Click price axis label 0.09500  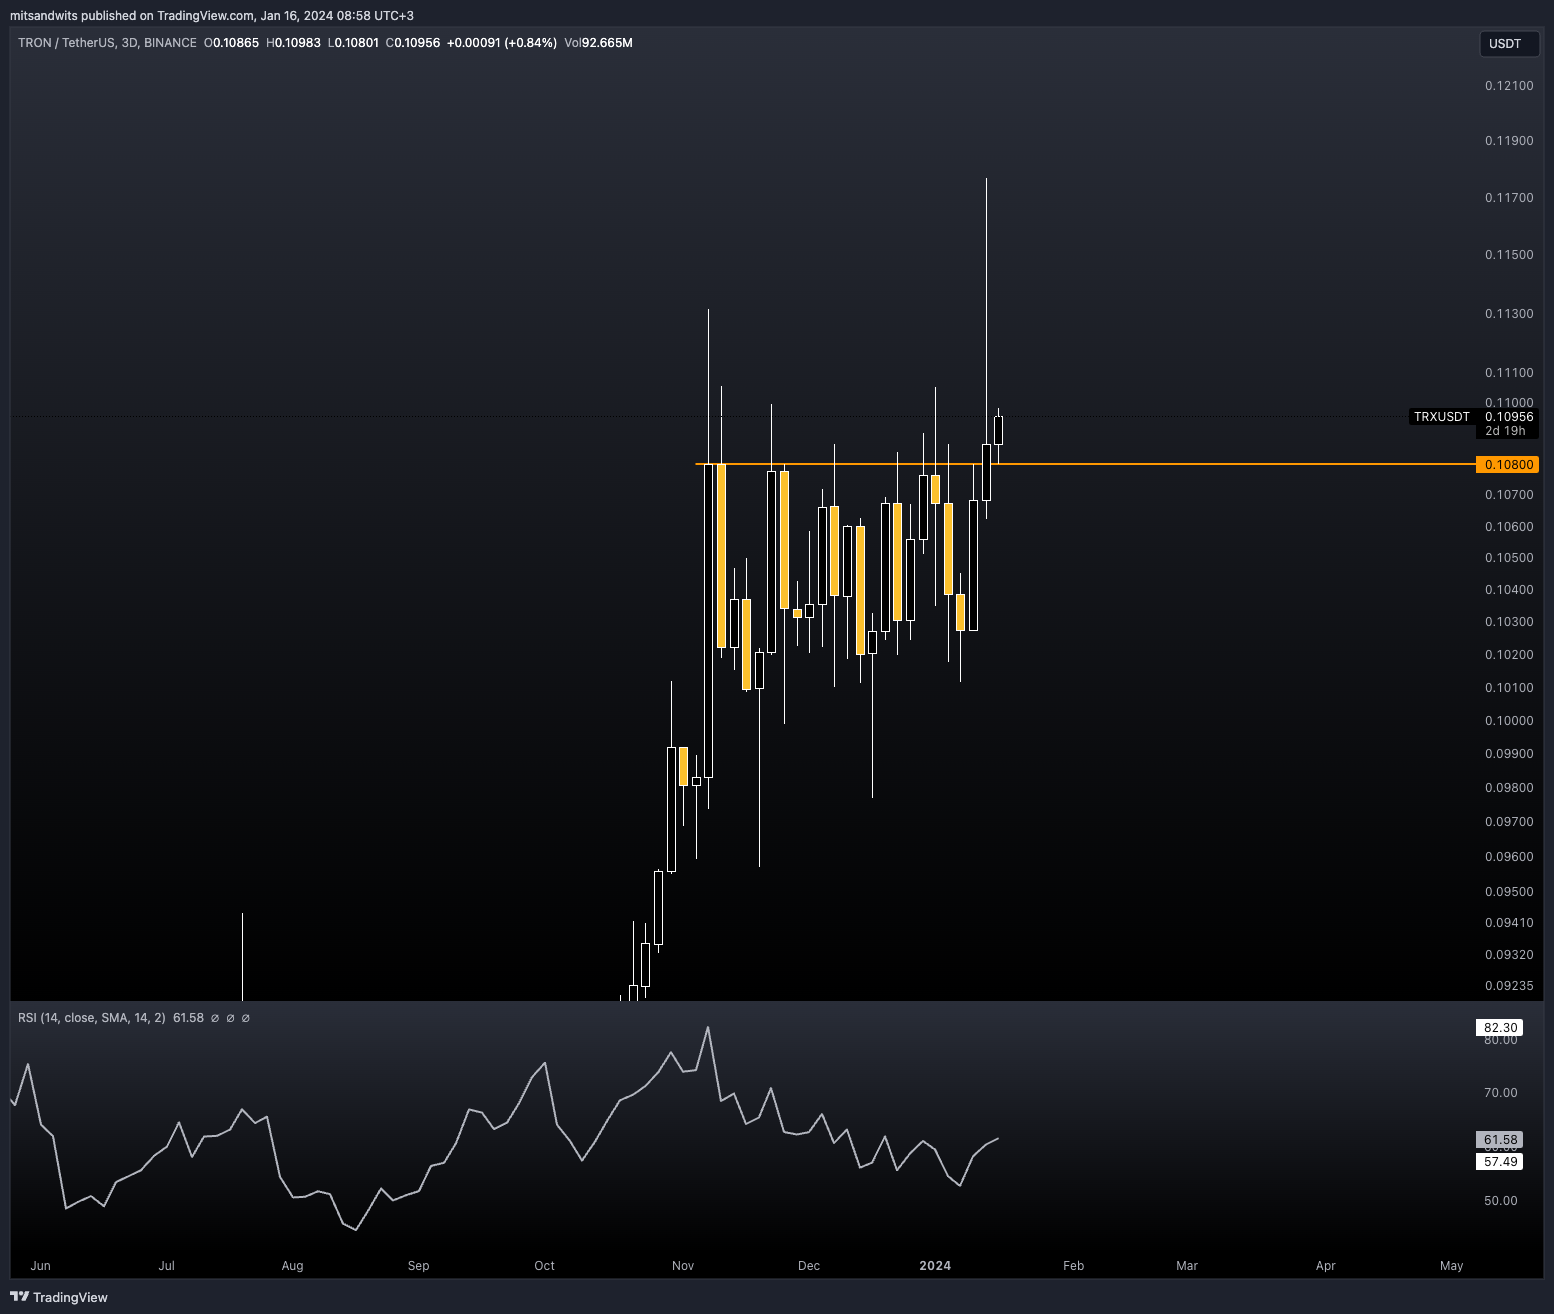pyautogui.click(x=1509, y=892)
